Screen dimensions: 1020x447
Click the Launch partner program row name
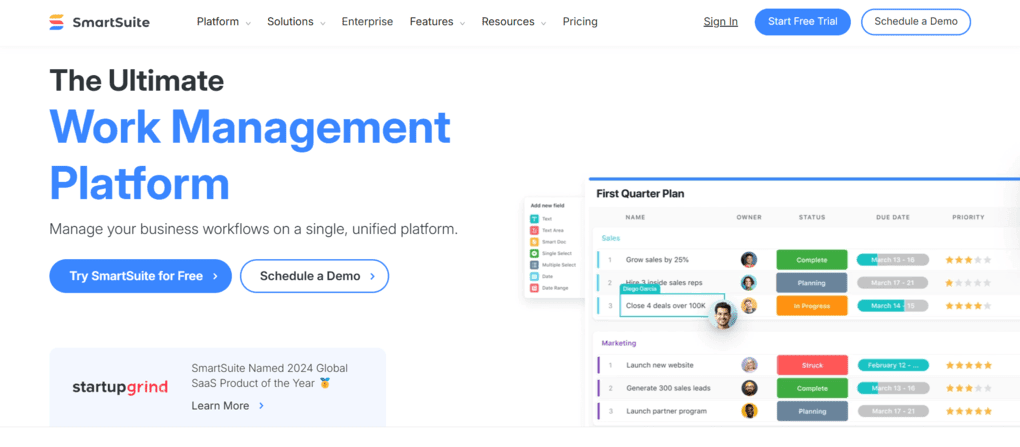pos(666,411)
